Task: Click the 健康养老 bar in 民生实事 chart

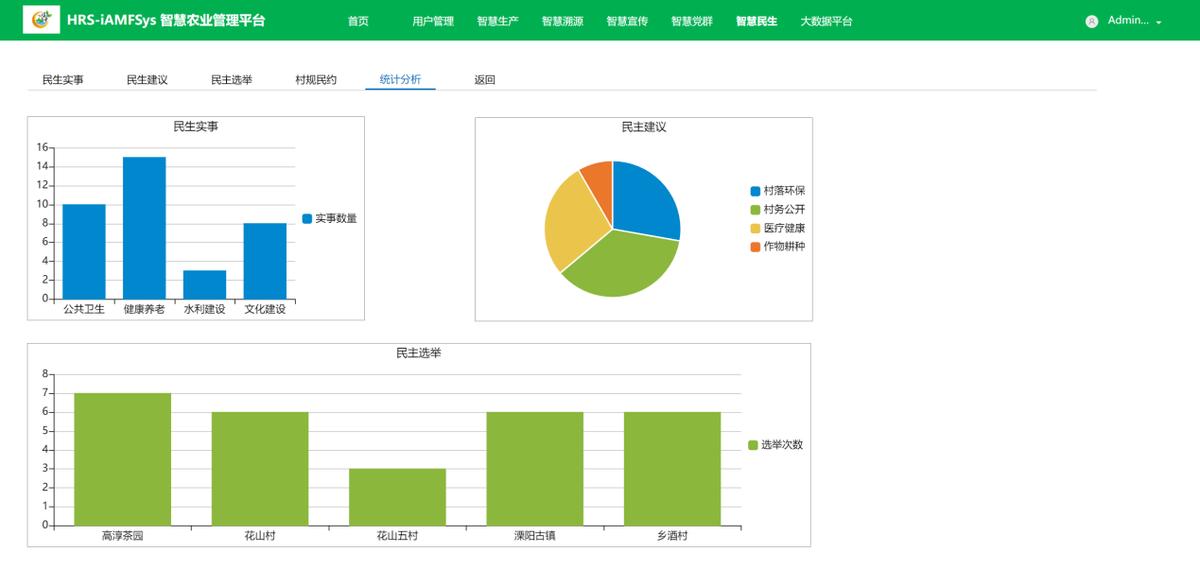Action: [x=144, y=228]
